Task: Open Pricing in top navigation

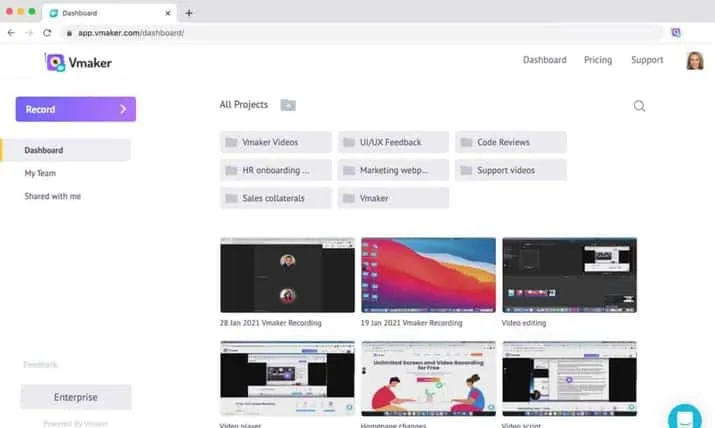Action: [x=598, y=60]
